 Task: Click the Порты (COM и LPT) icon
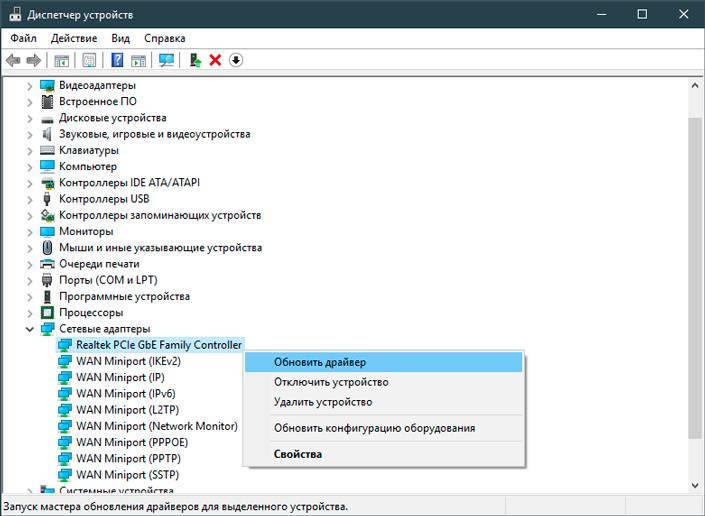(47, 280)
